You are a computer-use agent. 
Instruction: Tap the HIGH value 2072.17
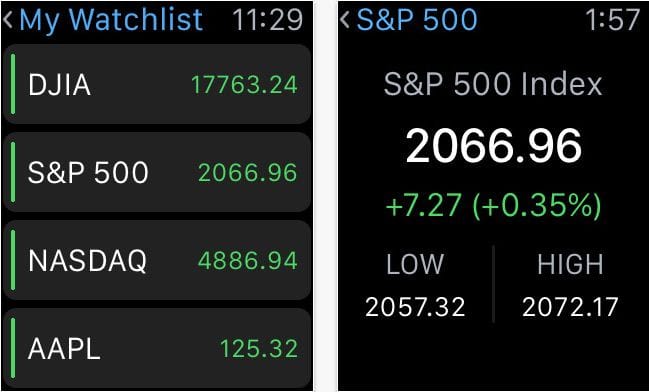click(x=570, y=308)
